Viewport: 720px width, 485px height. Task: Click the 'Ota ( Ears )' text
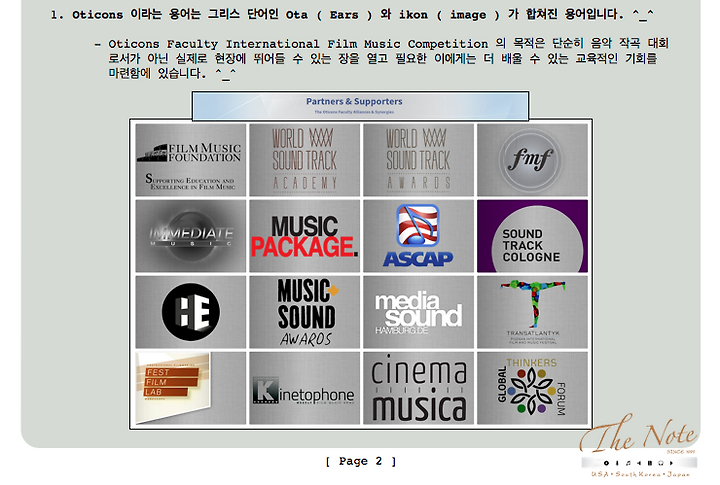click(x=329, y=15)
